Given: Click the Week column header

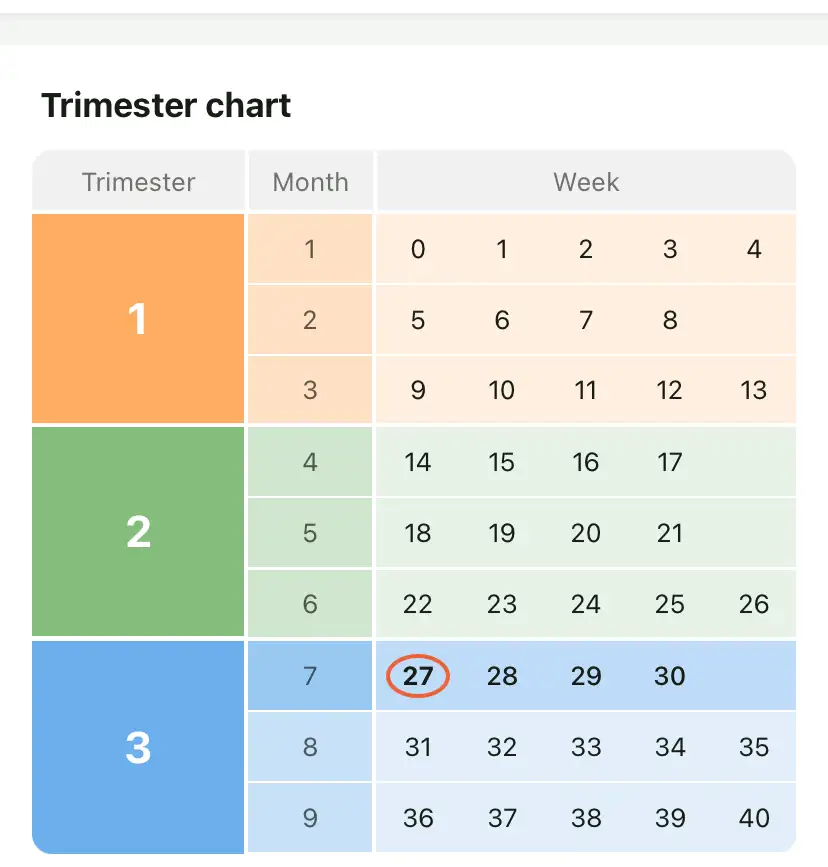Looking at the screenshot, I should pyautogui.click(x=586, y=182).
